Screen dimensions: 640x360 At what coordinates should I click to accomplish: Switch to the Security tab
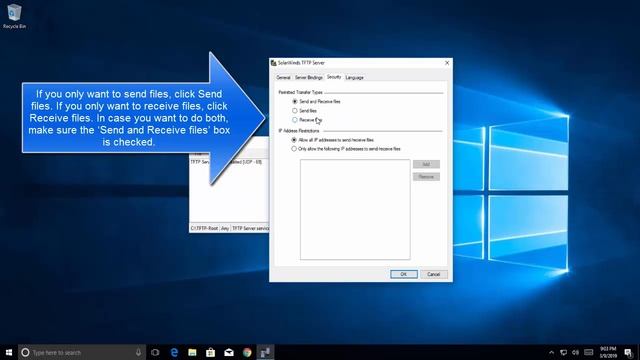[334, 77]
